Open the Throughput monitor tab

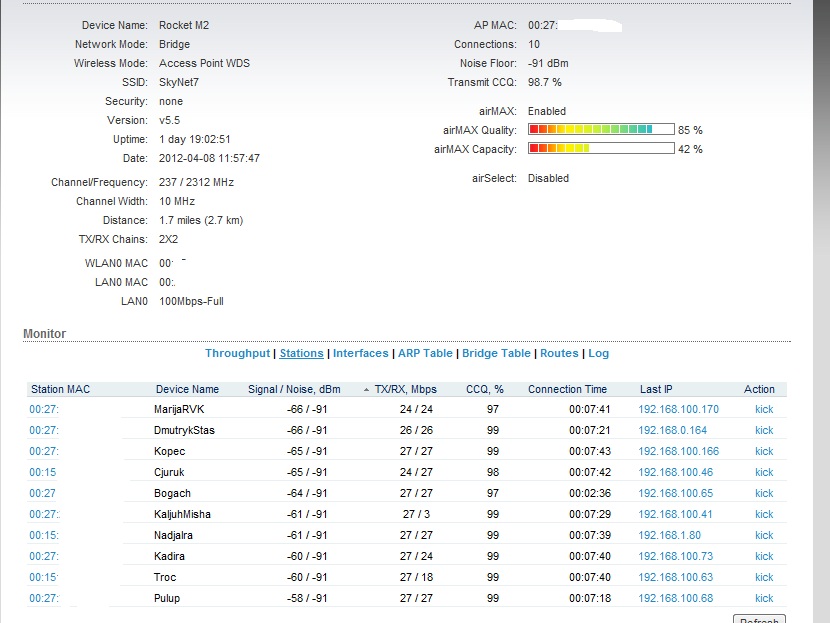point(237,353)
